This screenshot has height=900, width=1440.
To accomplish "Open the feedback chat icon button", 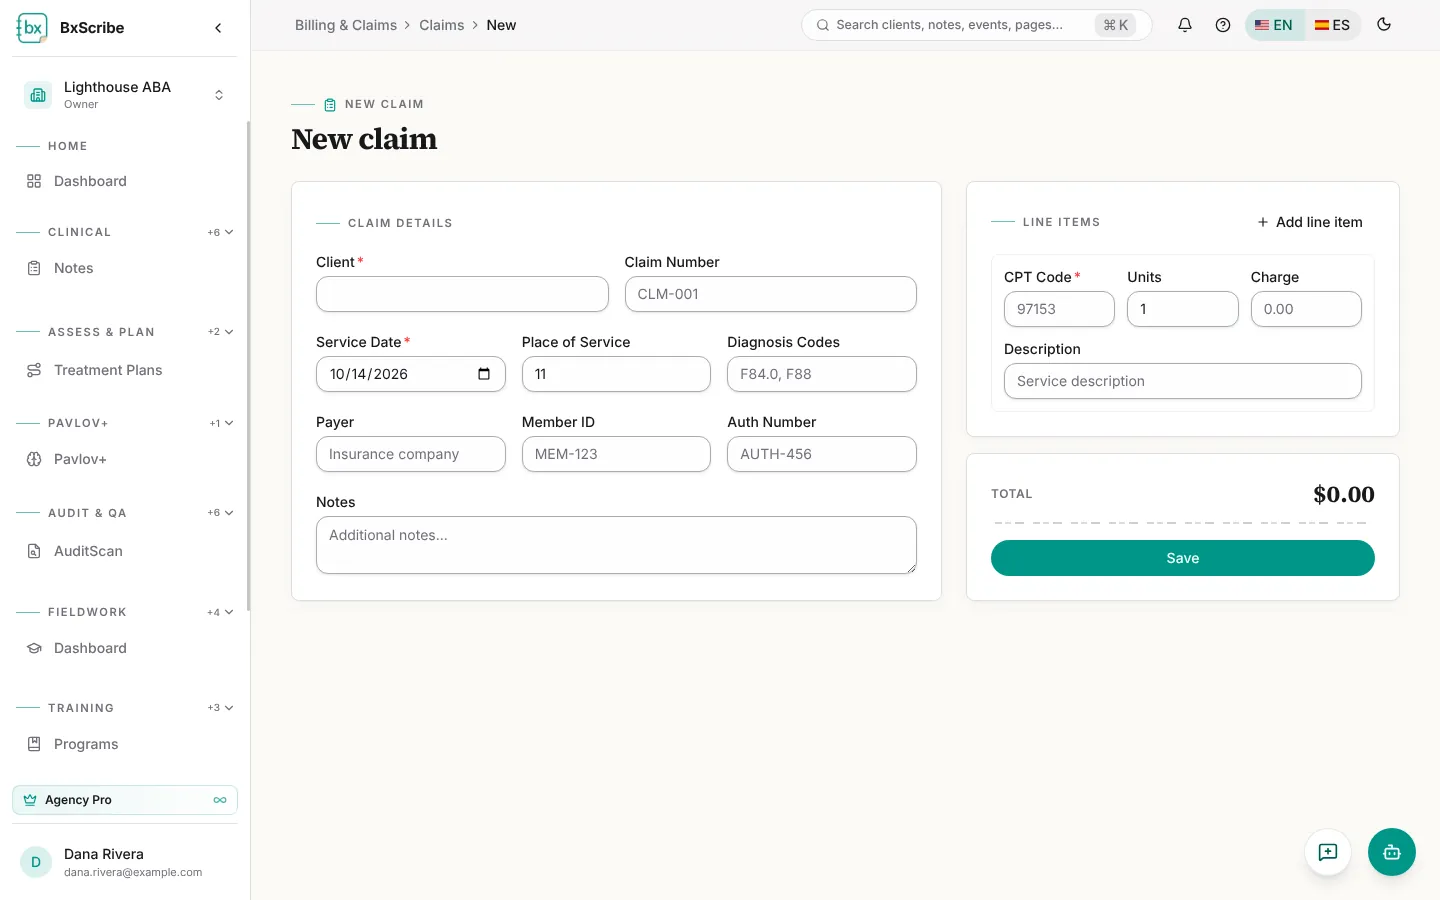I will (x=1328, y=852).
